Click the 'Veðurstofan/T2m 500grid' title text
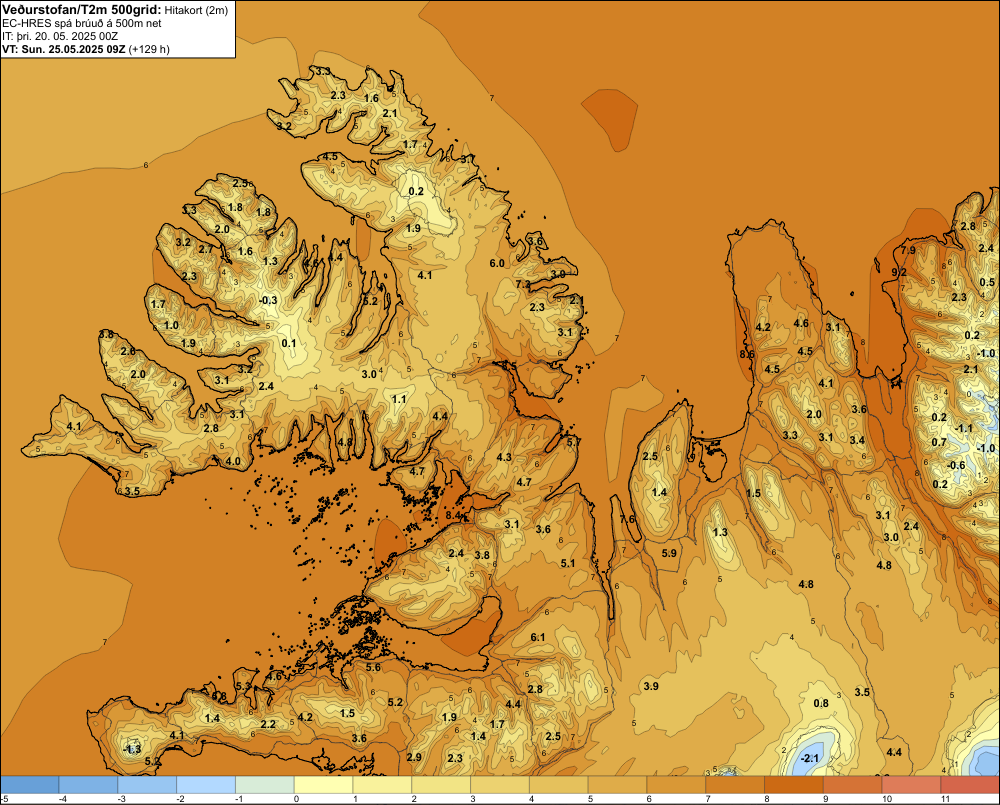The width and height of the screenshot is (1000, 805). tap(80, 9)
